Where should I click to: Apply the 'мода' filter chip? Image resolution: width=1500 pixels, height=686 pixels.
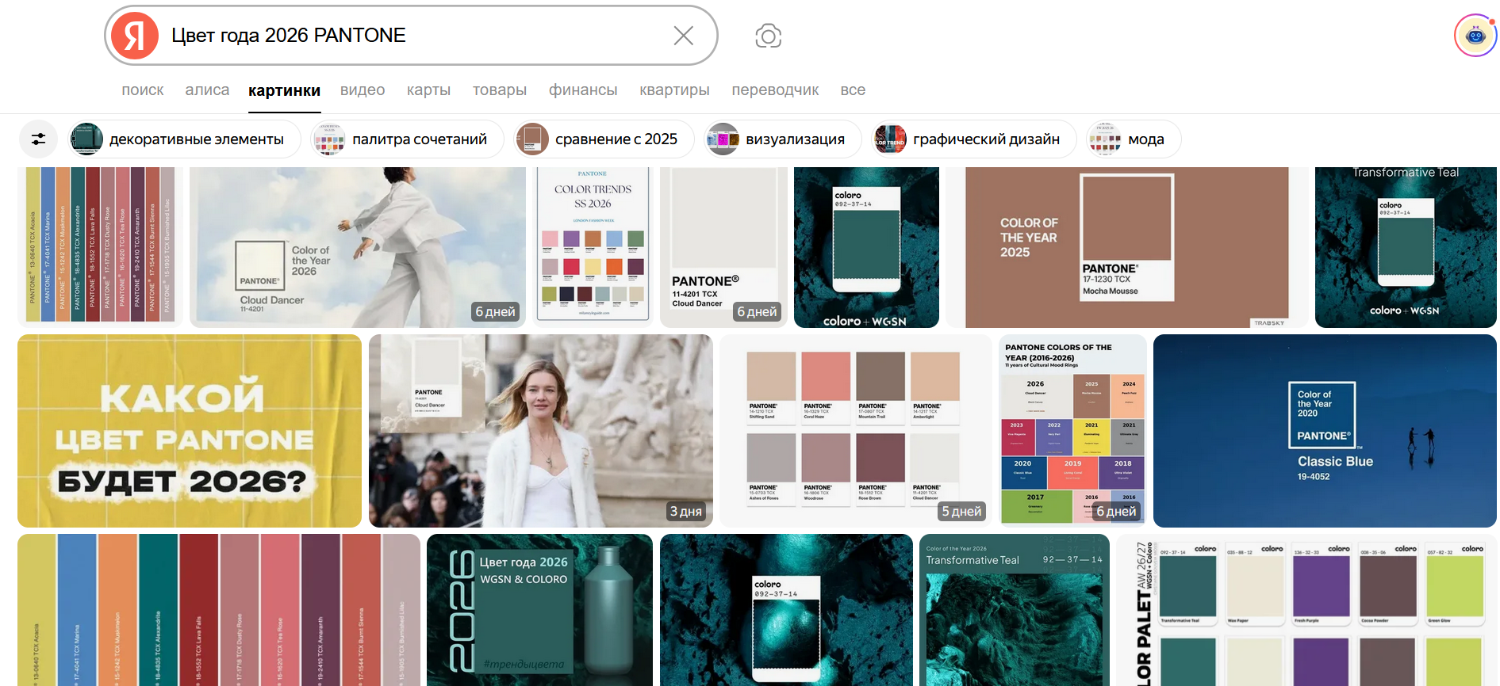1133,139
